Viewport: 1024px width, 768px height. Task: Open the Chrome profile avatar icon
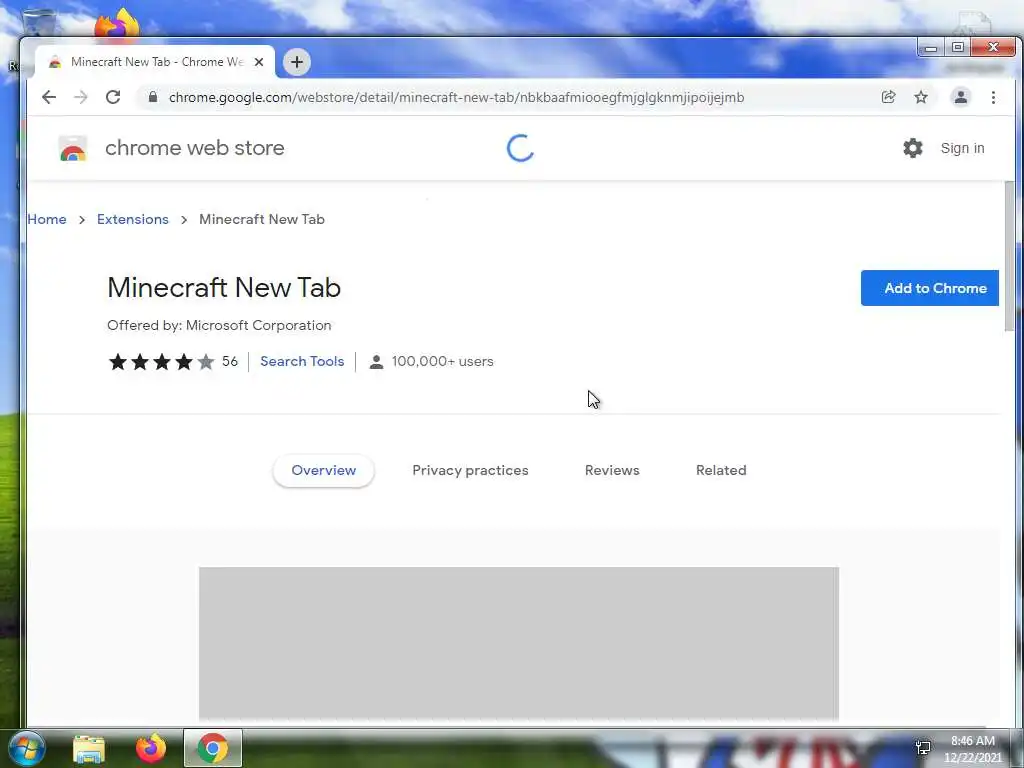[961, 97]
